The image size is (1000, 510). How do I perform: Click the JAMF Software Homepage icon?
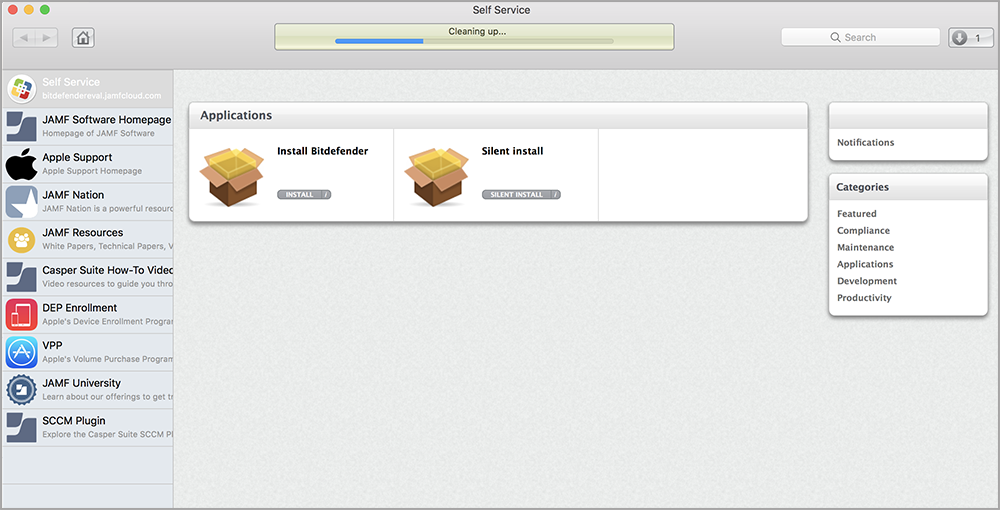(x=22, y=126)
